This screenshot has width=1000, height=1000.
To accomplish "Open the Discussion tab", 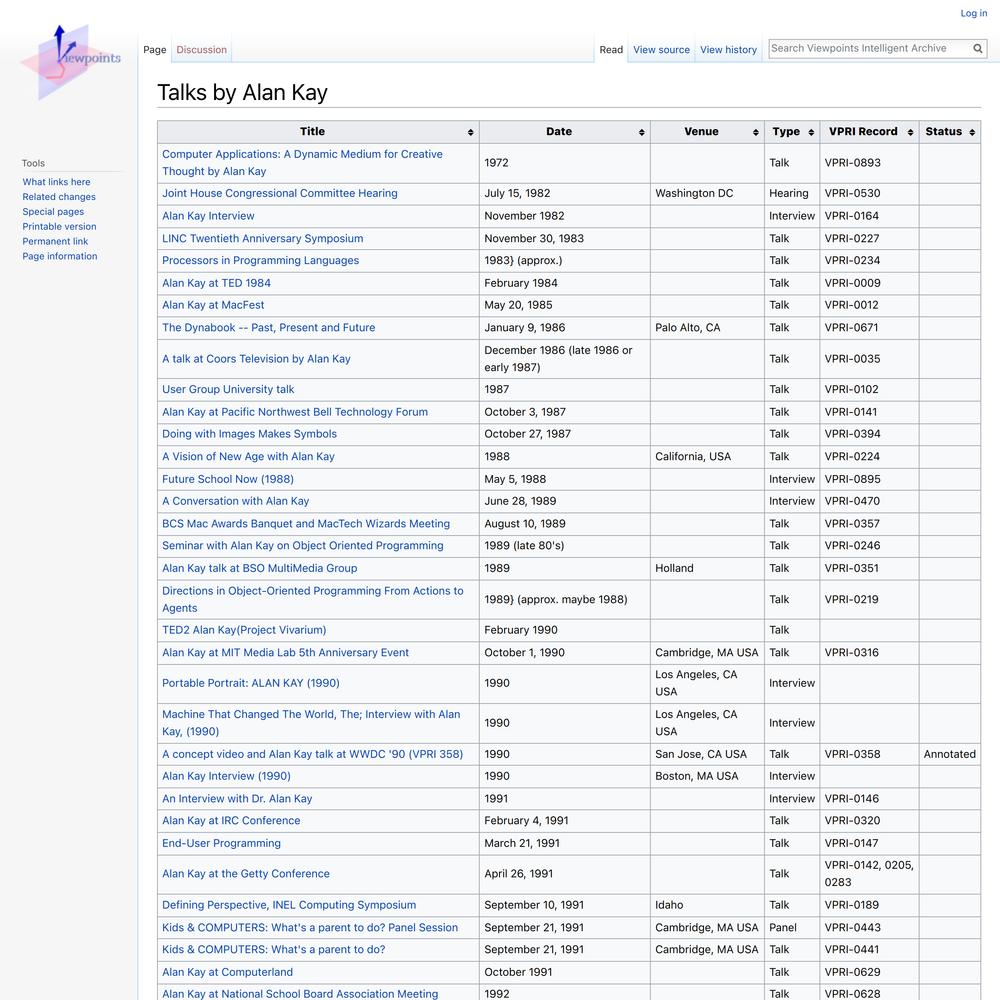I will (202, 50).
